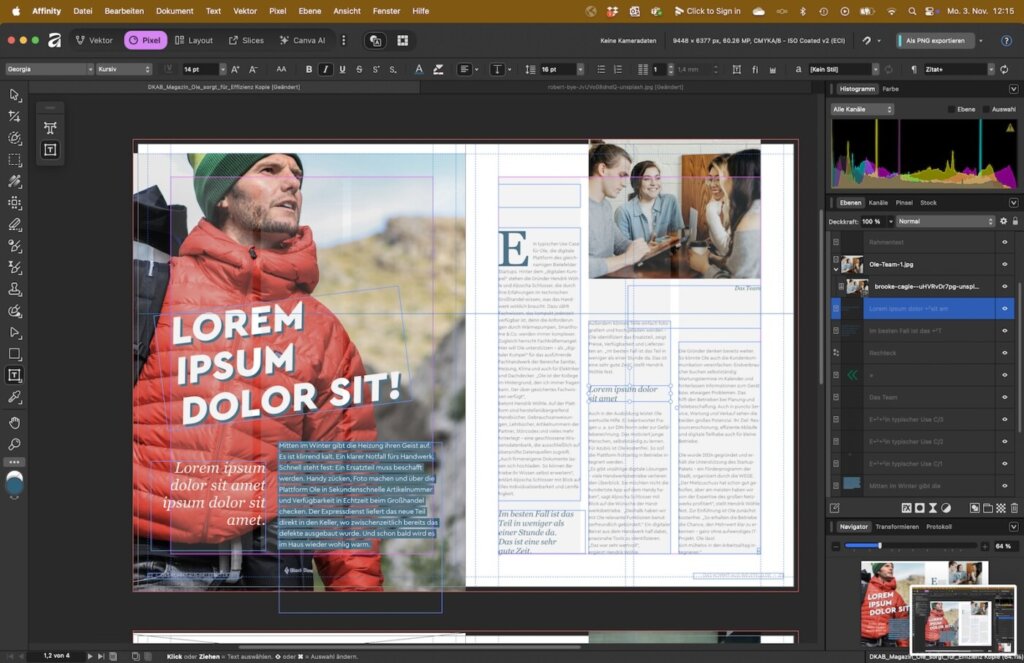The width and height of the screenshot is (1024, 663).
Task: Pick the Zoom magnifier tool
Action: coord(15,443)
